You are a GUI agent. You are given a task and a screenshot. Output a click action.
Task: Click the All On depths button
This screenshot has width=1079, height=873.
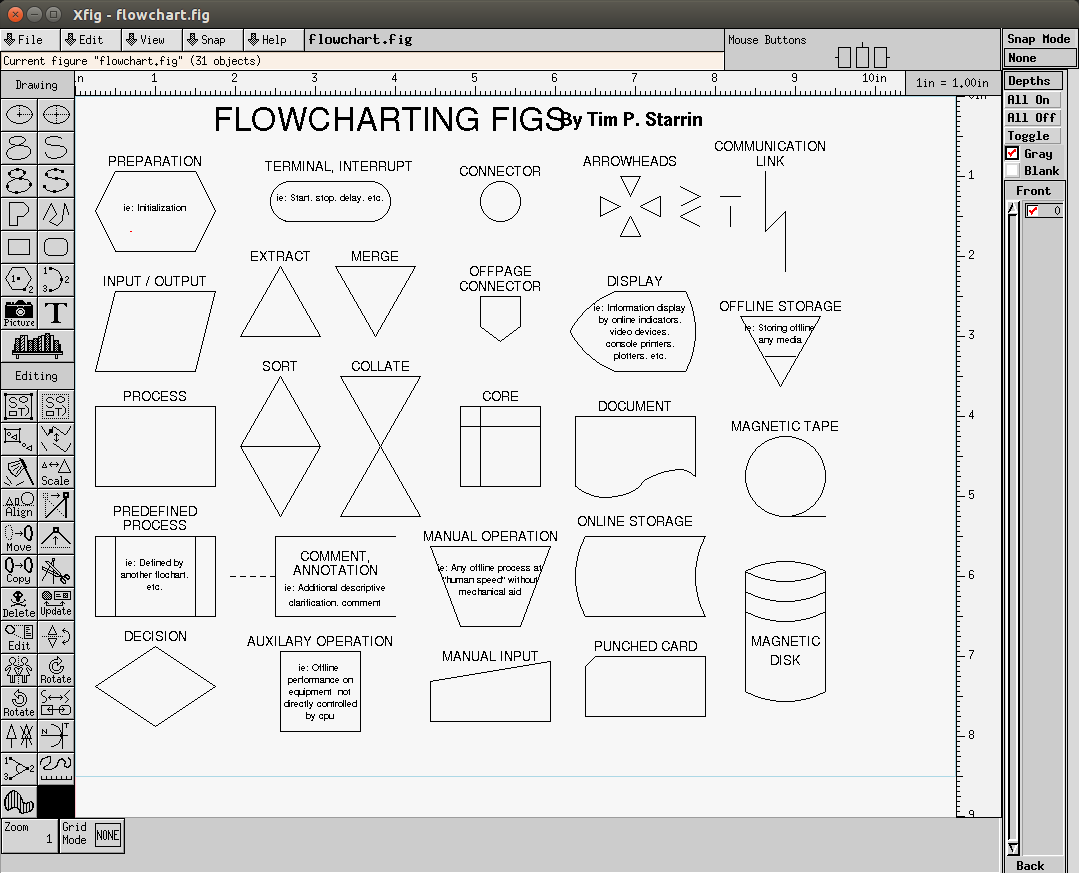[x=1032, y=100]
